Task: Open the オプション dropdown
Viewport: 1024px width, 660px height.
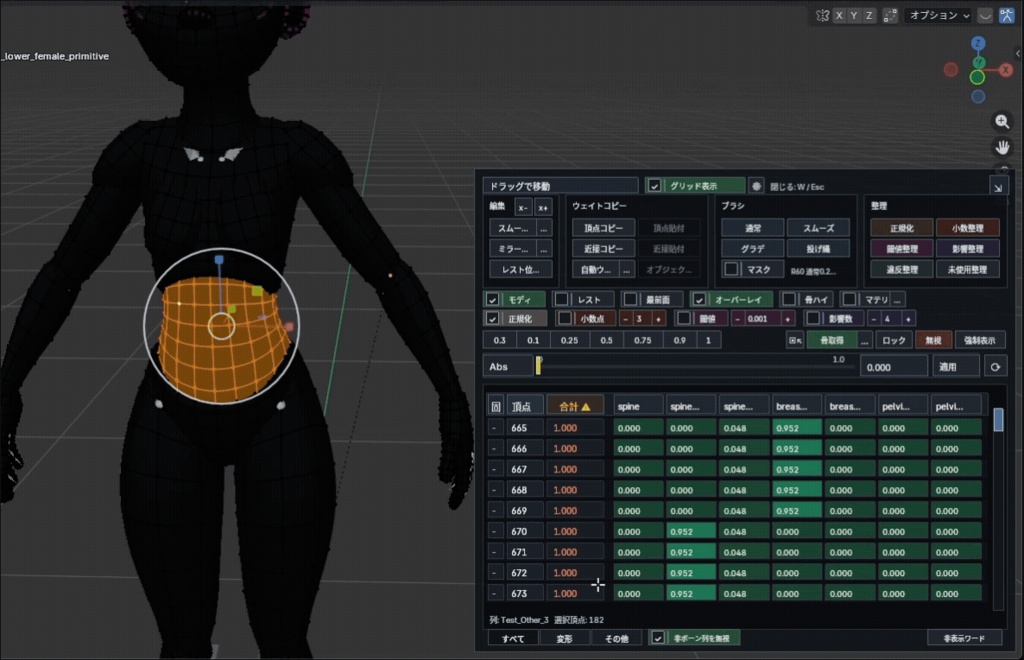Action: [x=938, y=15]
